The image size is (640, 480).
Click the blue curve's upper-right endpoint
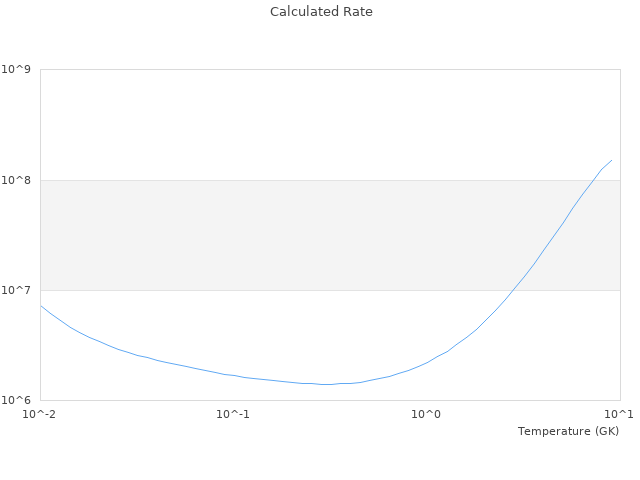611,160
